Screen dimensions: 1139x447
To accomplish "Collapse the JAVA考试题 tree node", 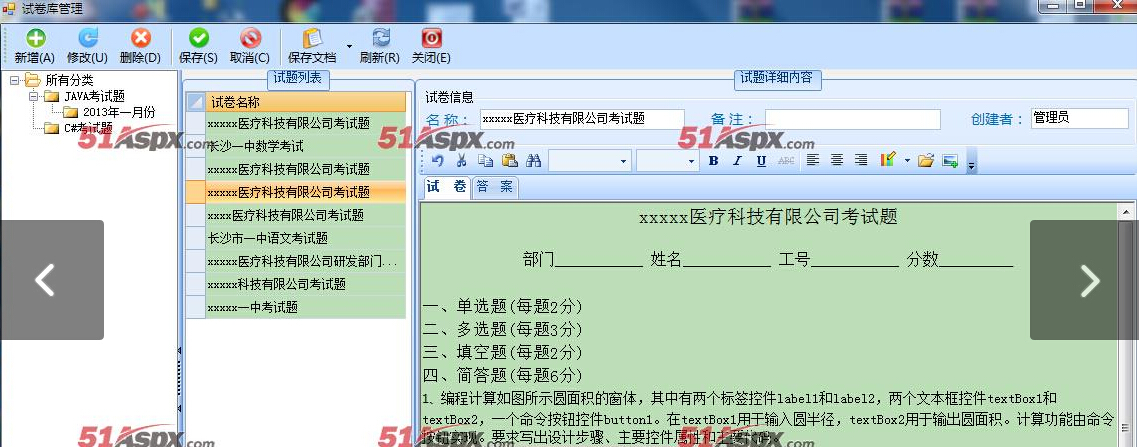I will (x=33, y=96).
